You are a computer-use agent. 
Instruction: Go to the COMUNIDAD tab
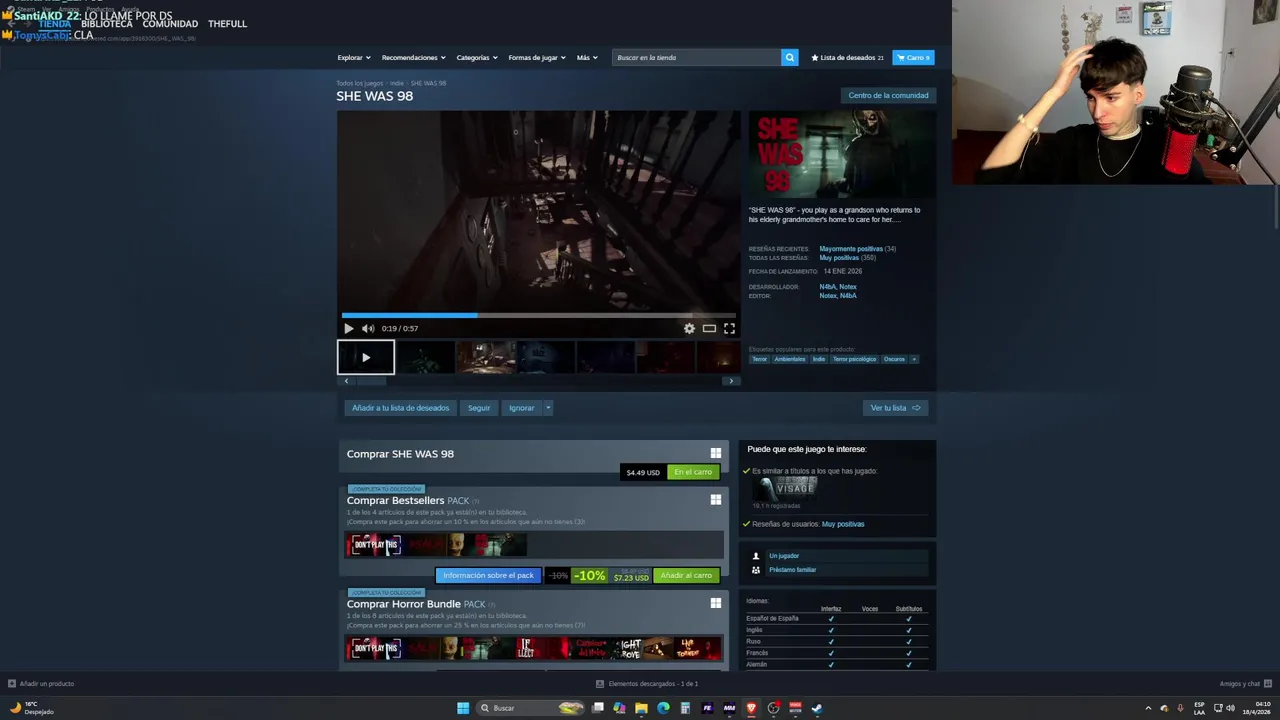[170, 24]
